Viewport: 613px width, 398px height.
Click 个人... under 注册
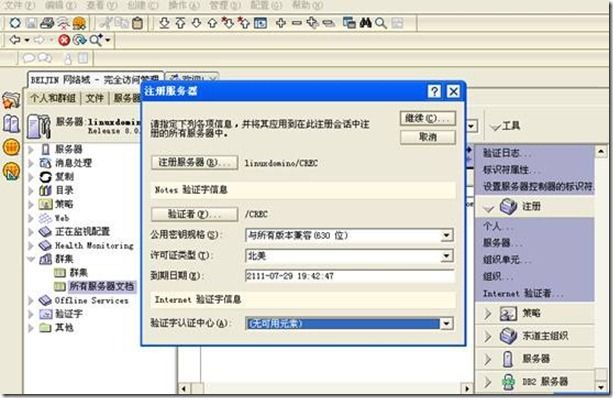(498, 226)
